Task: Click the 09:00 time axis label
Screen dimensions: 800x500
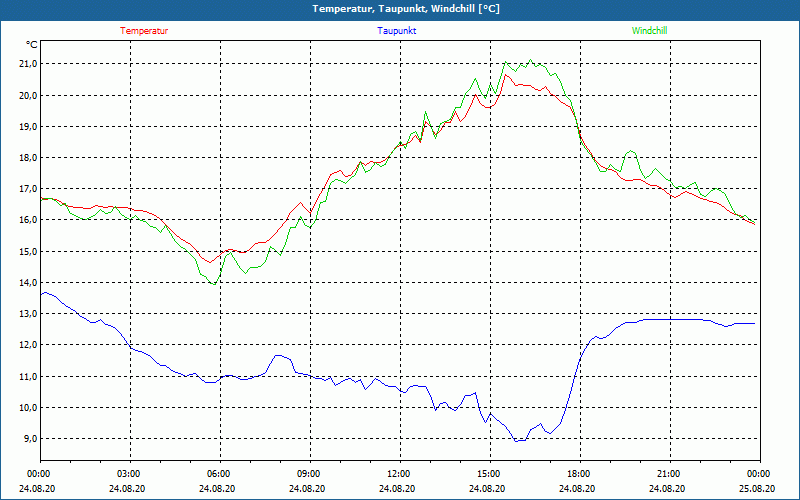Action: click(x=307, y=474)
